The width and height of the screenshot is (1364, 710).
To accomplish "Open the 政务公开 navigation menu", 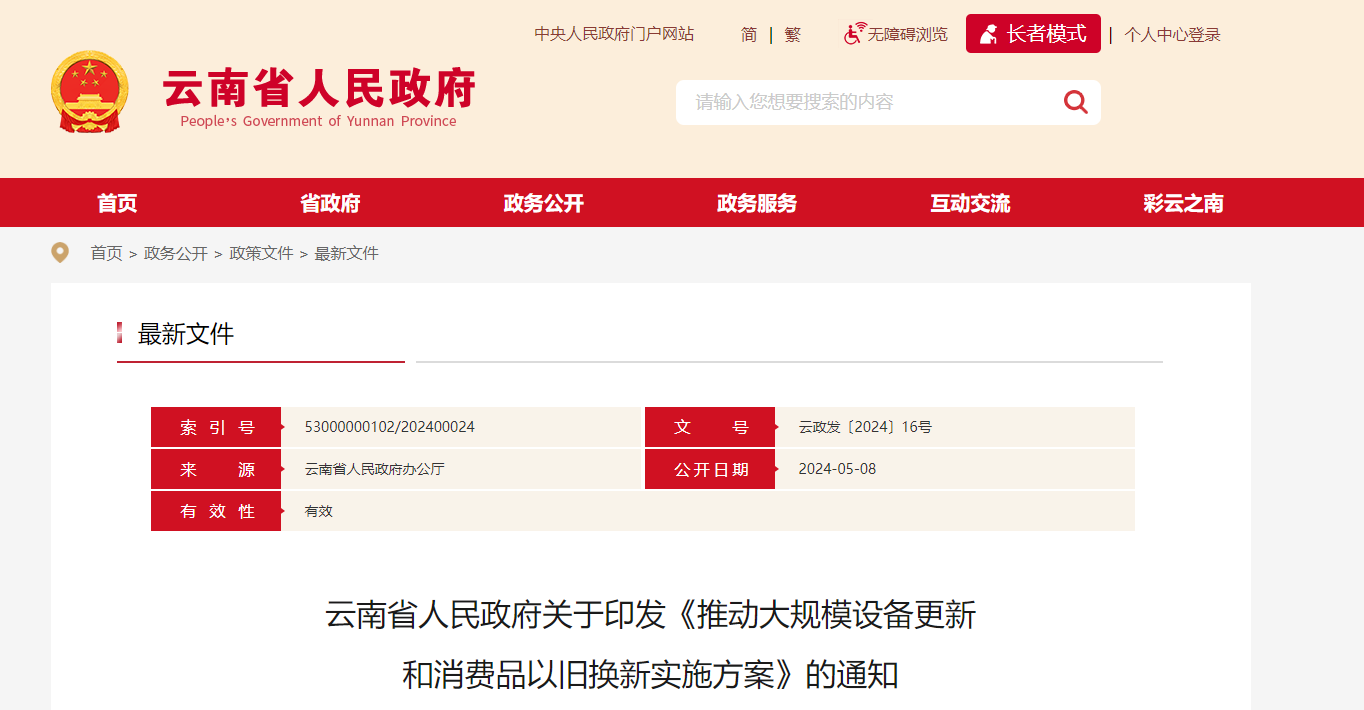I will [543, 204].
